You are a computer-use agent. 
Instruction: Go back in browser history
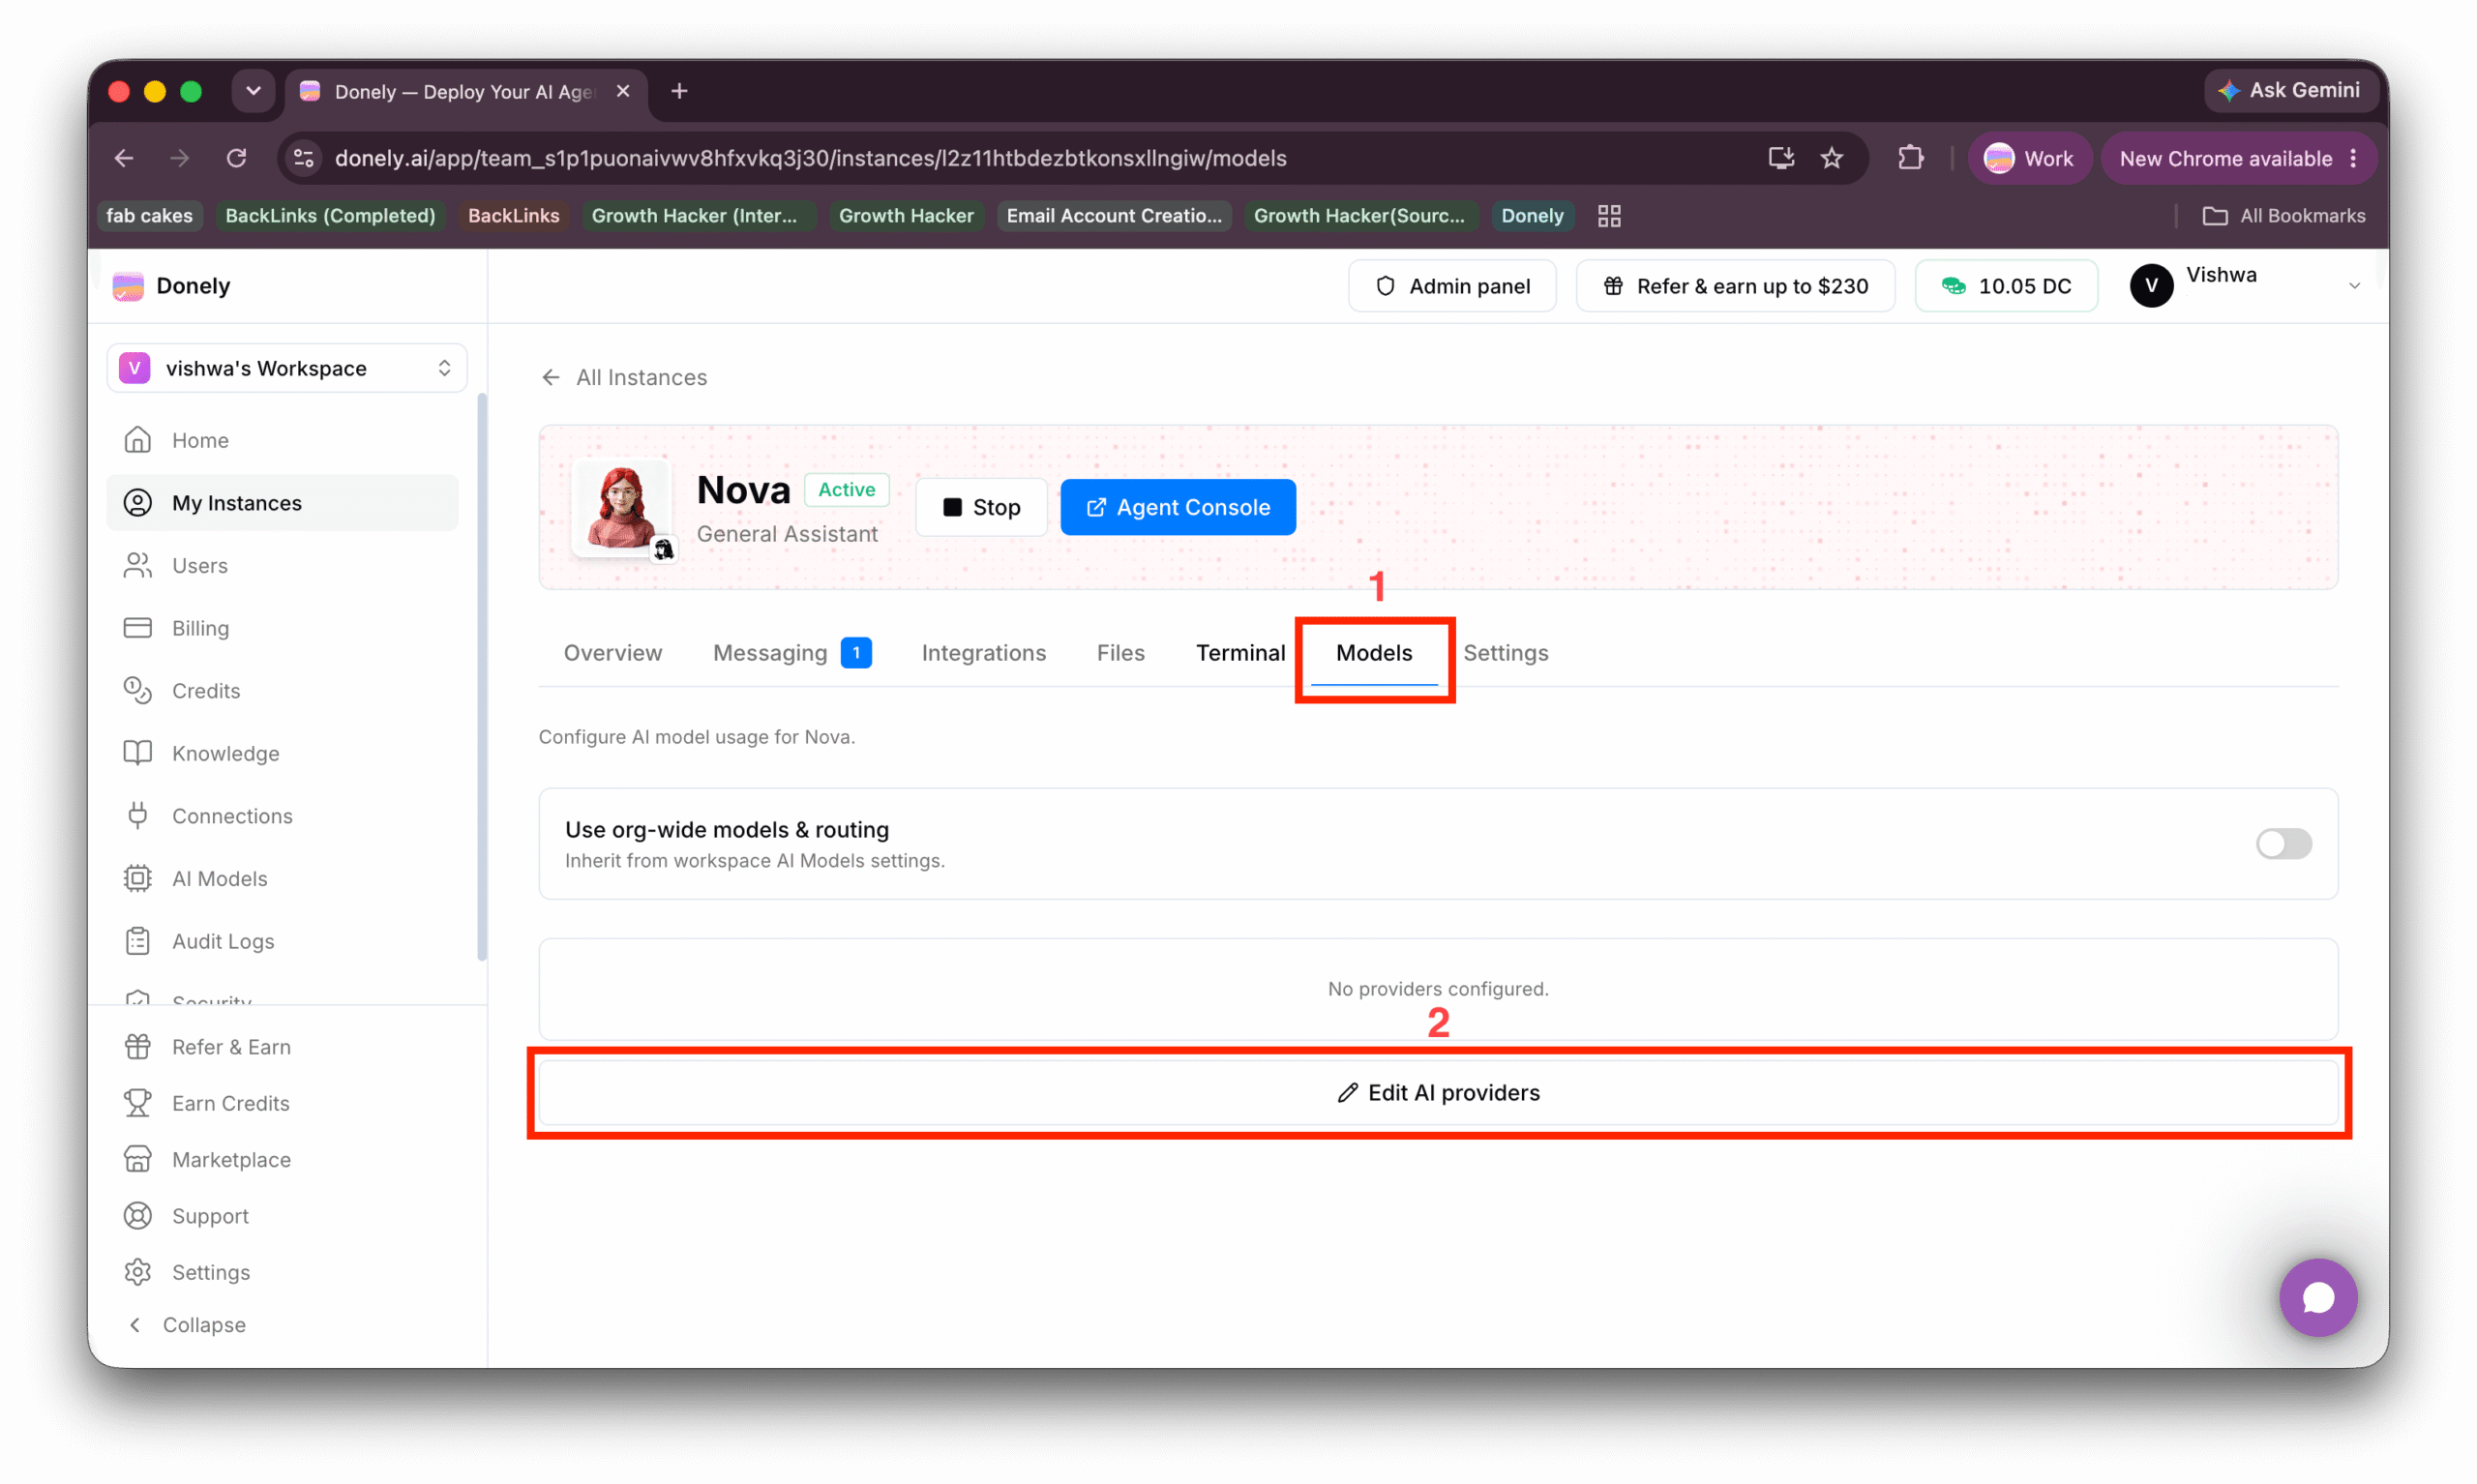pyautogui.click(x=124, y=158)
